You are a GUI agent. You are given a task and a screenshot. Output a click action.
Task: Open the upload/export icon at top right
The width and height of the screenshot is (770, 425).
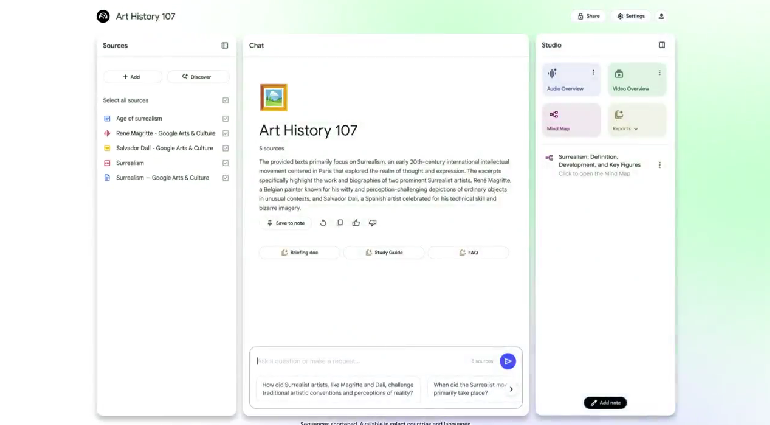(x=661, y=16)
